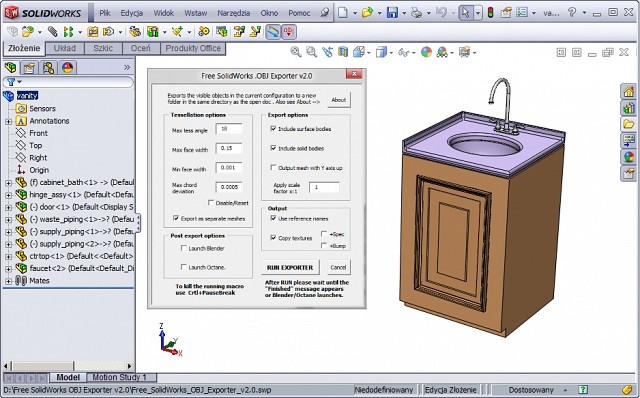Screen dimensions: 640x398
Task: Open PropertyManager tab icon
Action: (x=29, y=67)
